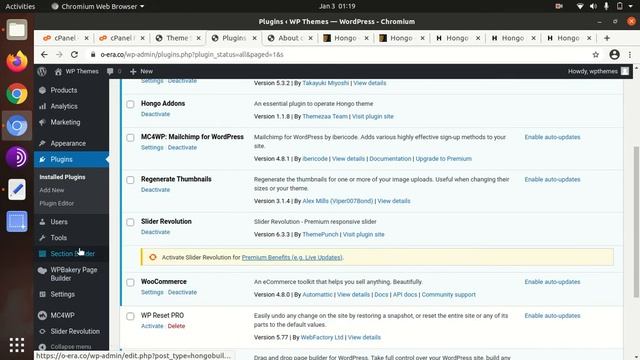Delete the WP Reset PRO plugin
The height and width of the screenshot is (360, 640).
click(176, 326)
